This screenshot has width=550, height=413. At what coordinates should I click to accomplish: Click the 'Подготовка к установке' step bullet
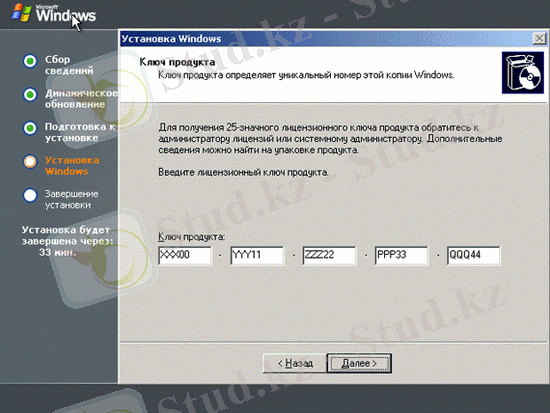click(30, 128)
